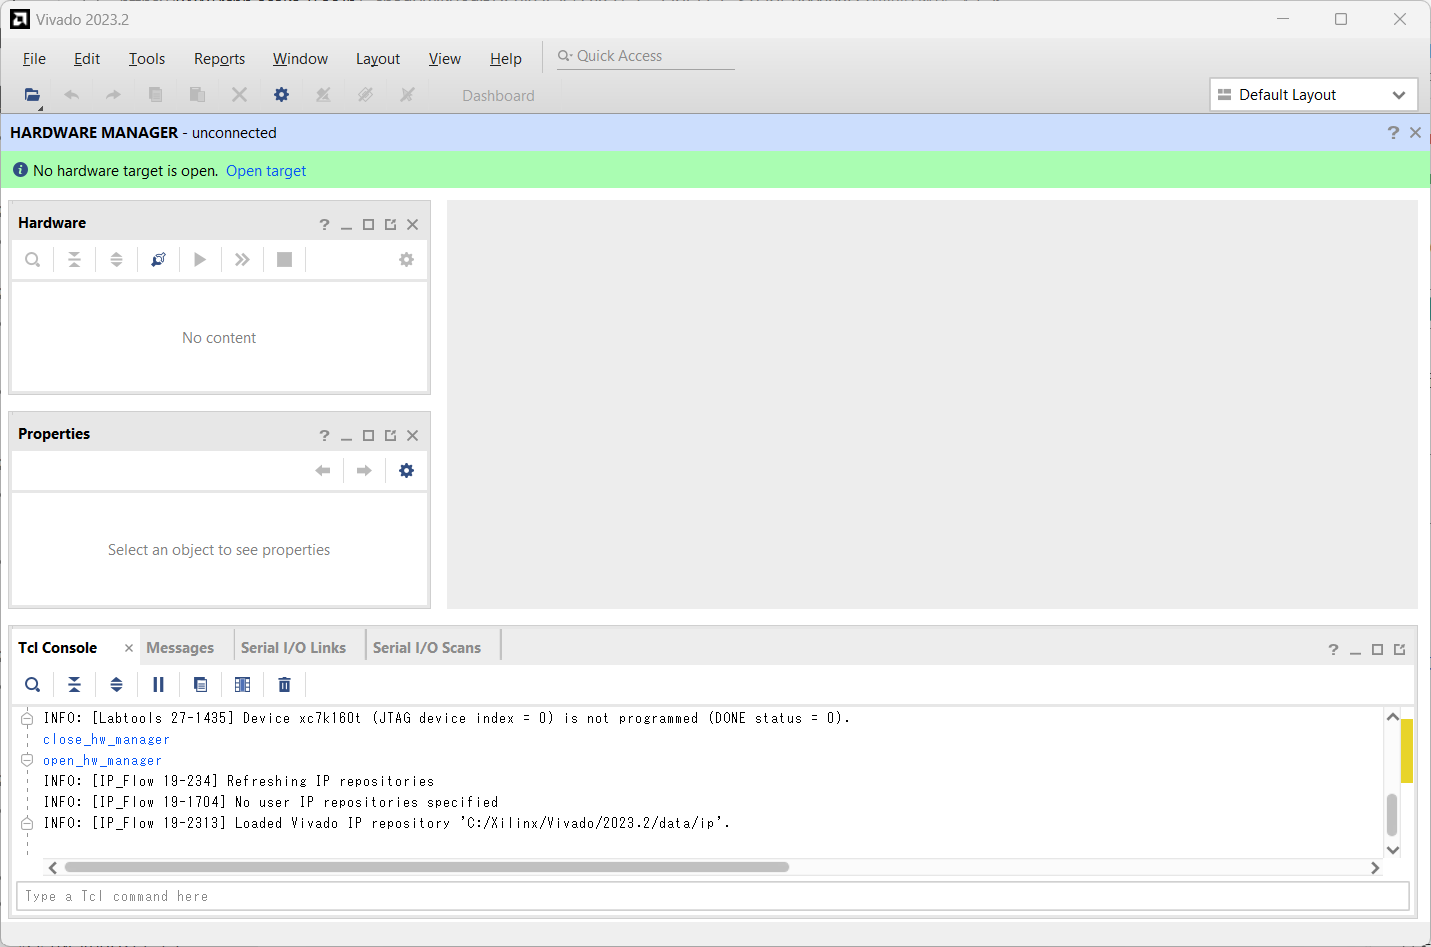Expand all items in Tcl Console

(116, 685)
